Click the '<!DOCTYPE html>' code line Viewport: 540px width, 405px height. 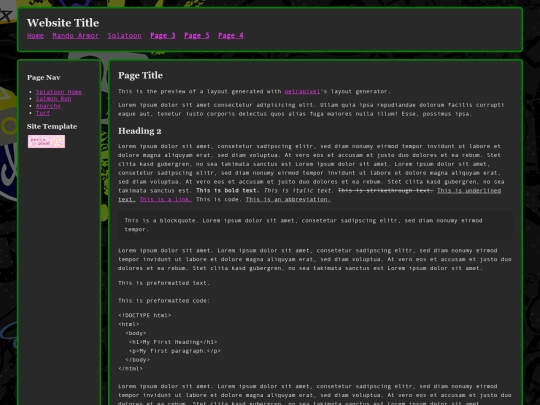(145, 315)
